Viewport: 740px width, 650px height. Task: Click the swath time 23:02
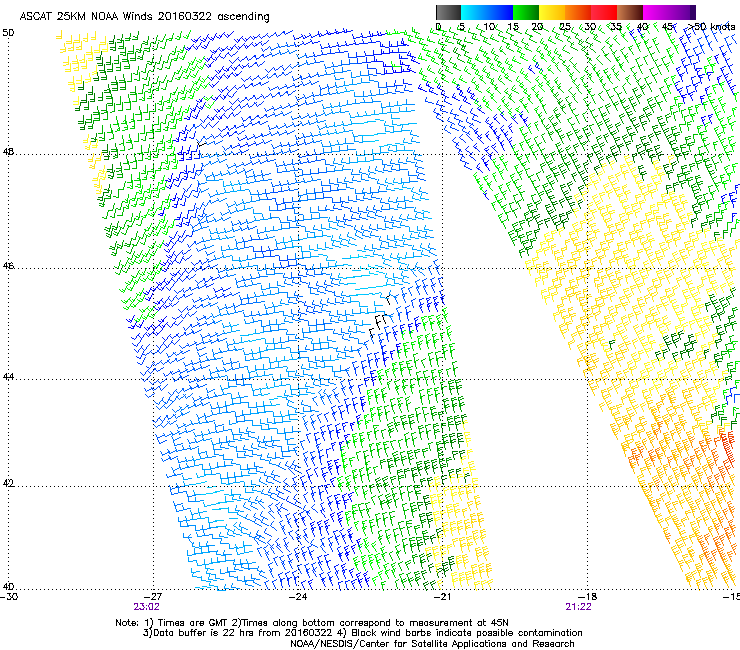coord(146,607)
